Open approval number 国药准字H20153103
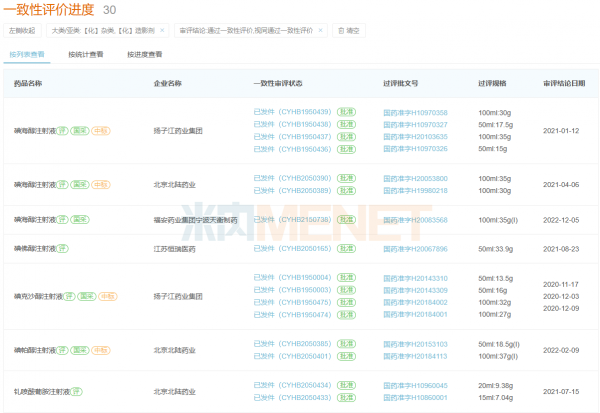 pyautogui.click(x=415, y=344)
